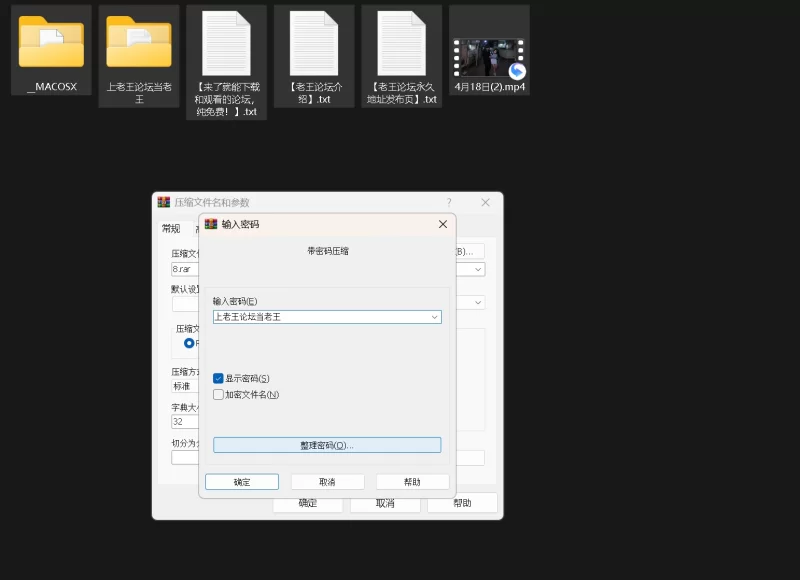The image size is (800, 580).
Task: Click 取消 in the 输入密码 dialog
Action: click(328, 482)
